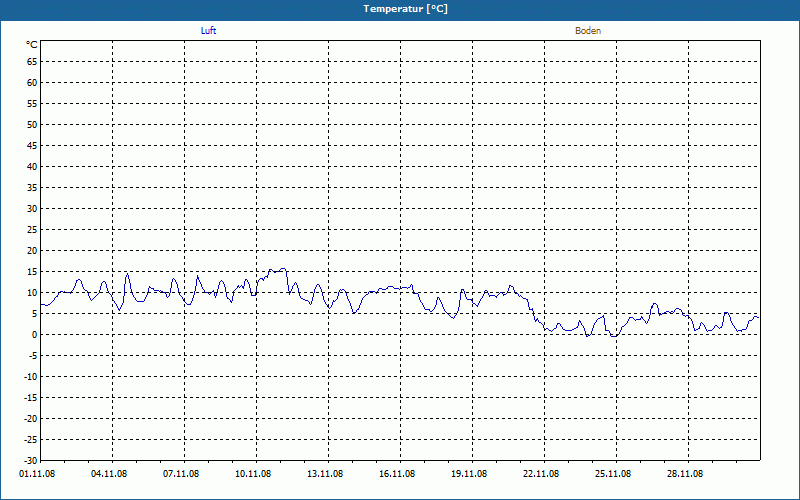This screenshot has width=800, height=500.
Task: Click the Luft legend label
Action: (x=208, y=31)
